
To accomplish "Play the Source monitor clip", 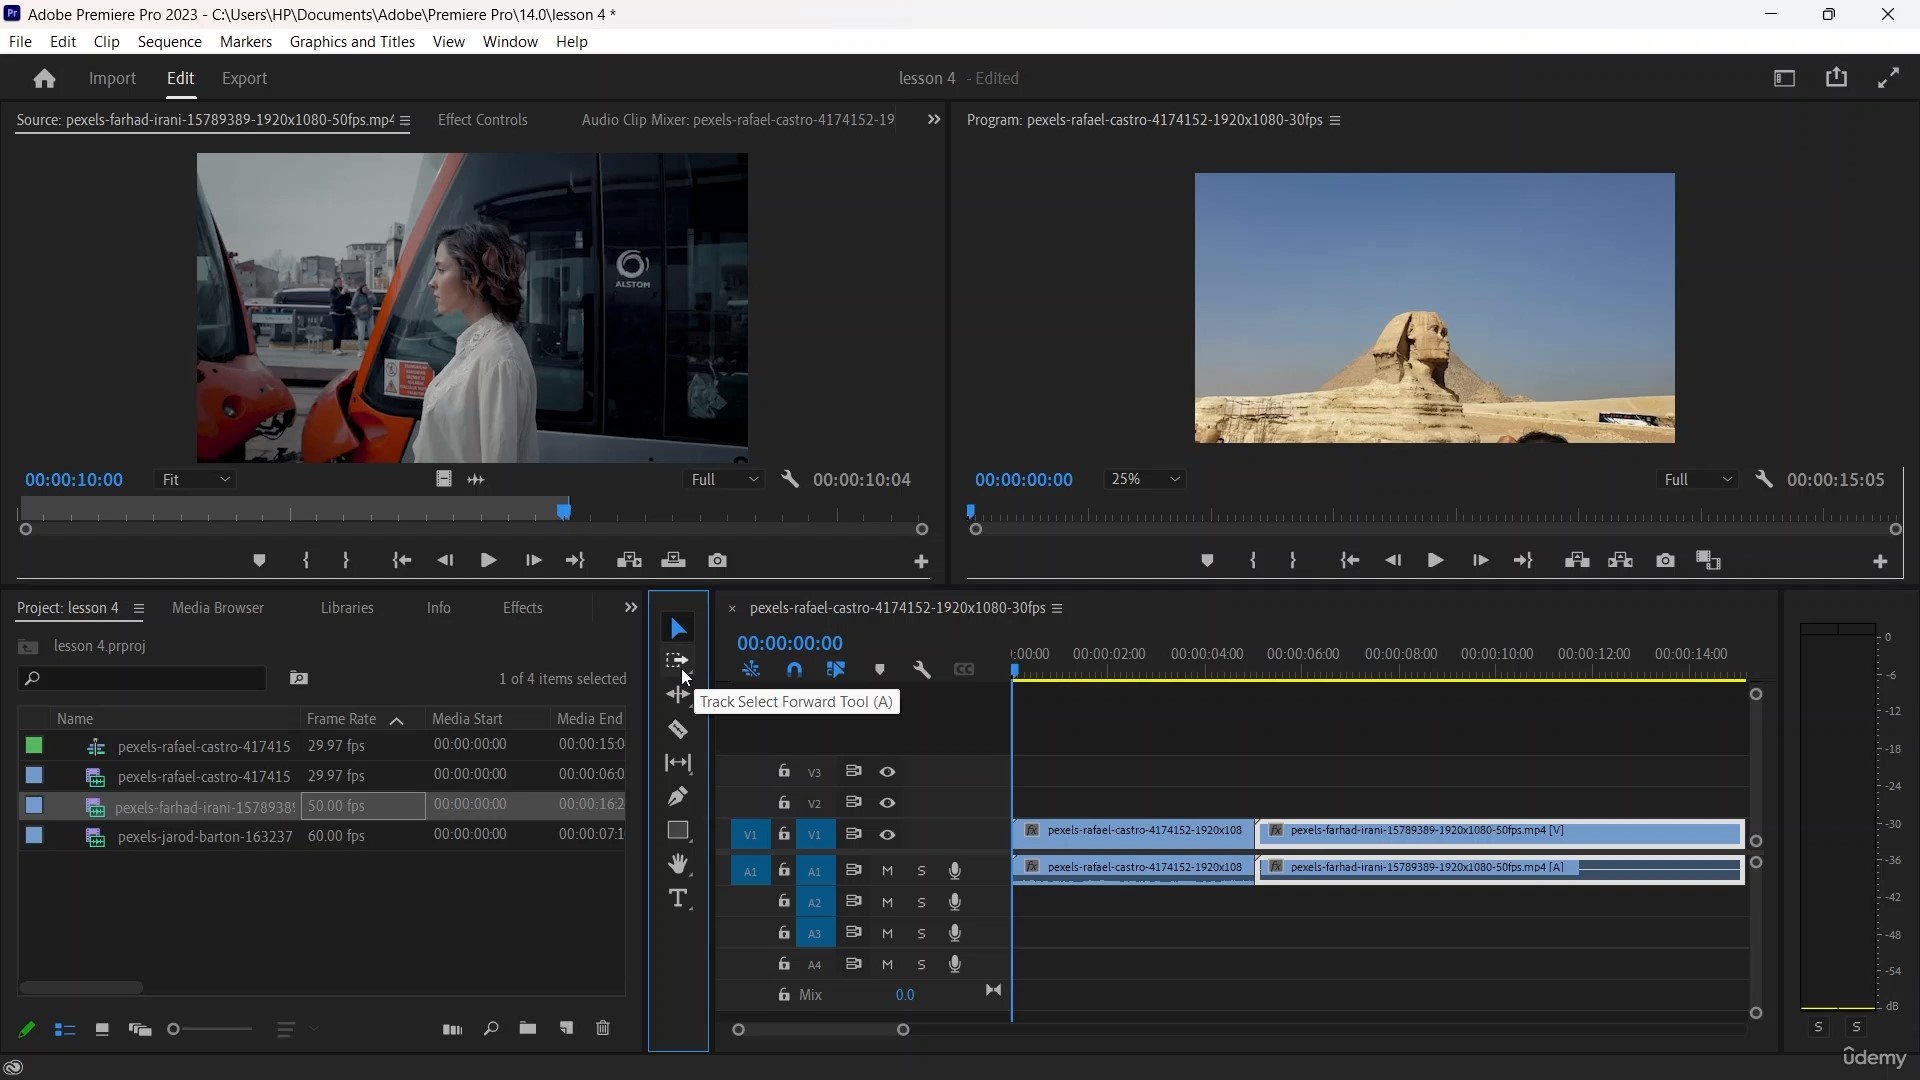I will tap(489, 561).
